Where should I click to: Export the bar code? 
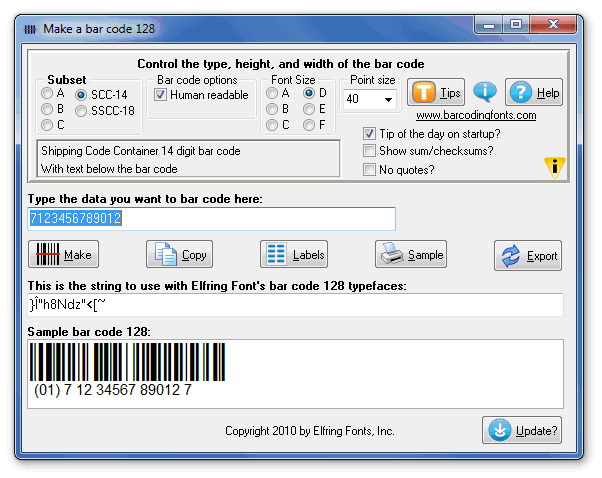click(x=528, y=256)
